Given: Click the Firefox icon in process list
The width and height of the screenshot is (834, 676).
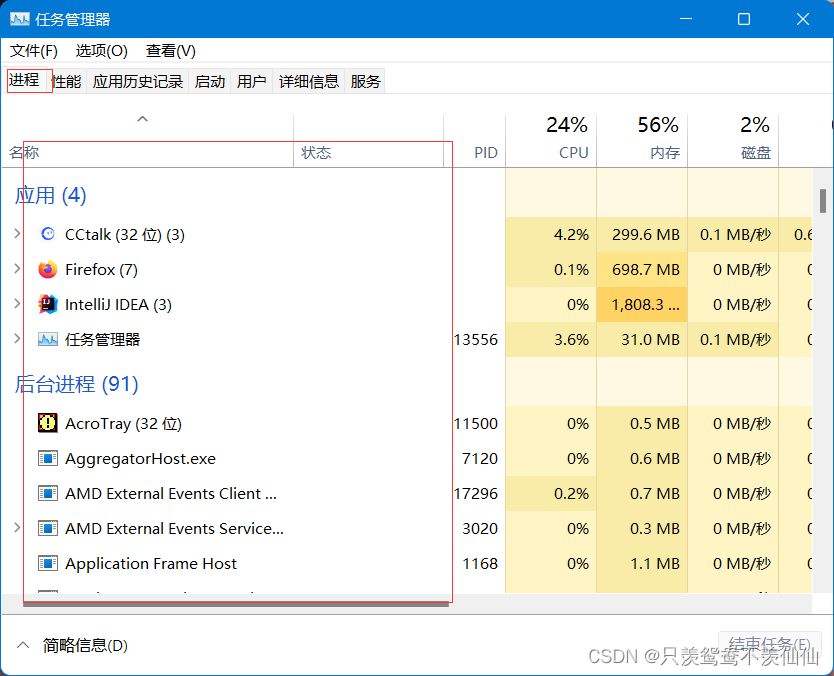Looking at the screenshot, I should point(47,269).
